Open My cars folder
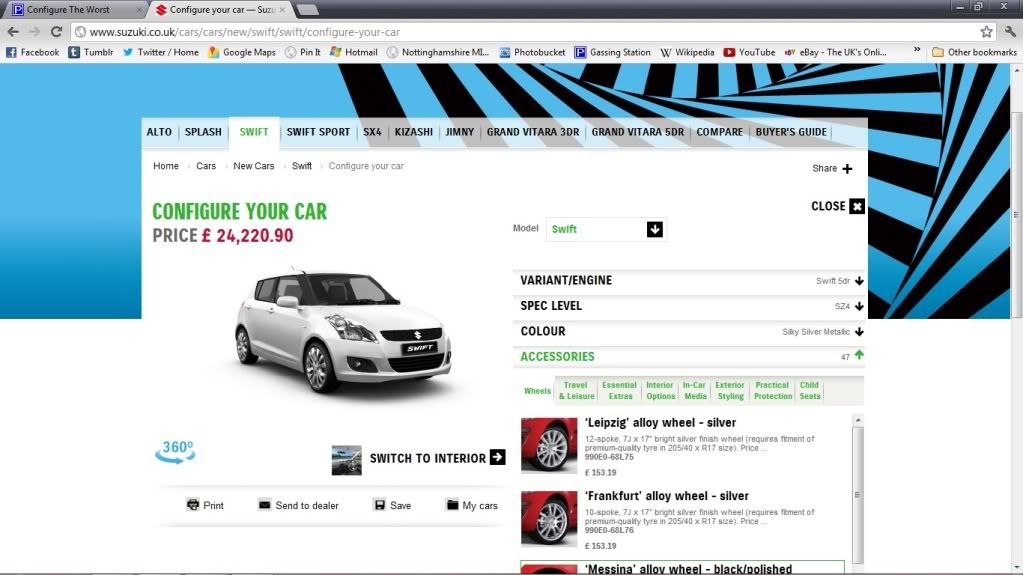1023x575 pixels. click(472, 505)
